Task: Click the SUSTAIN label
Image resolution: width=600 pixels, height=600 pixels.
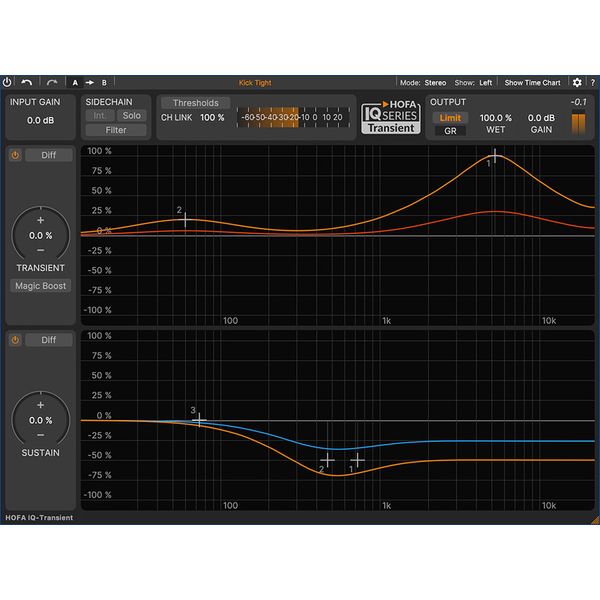Action: point(41,453)
